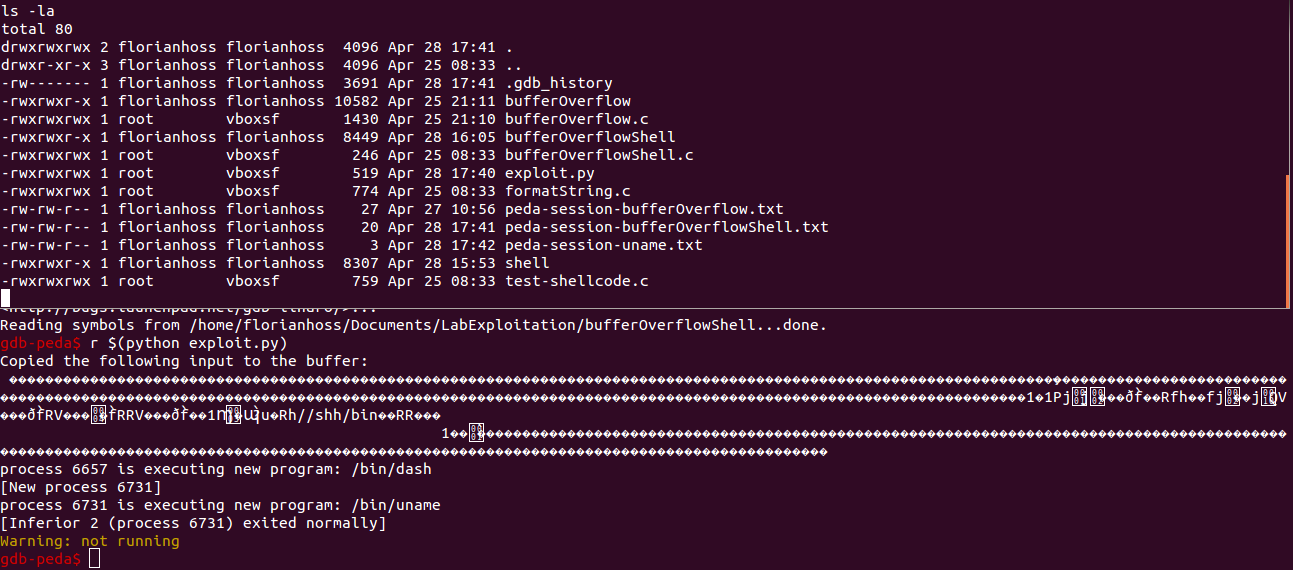Click the exploit.py filename in listing

(550, 173)
